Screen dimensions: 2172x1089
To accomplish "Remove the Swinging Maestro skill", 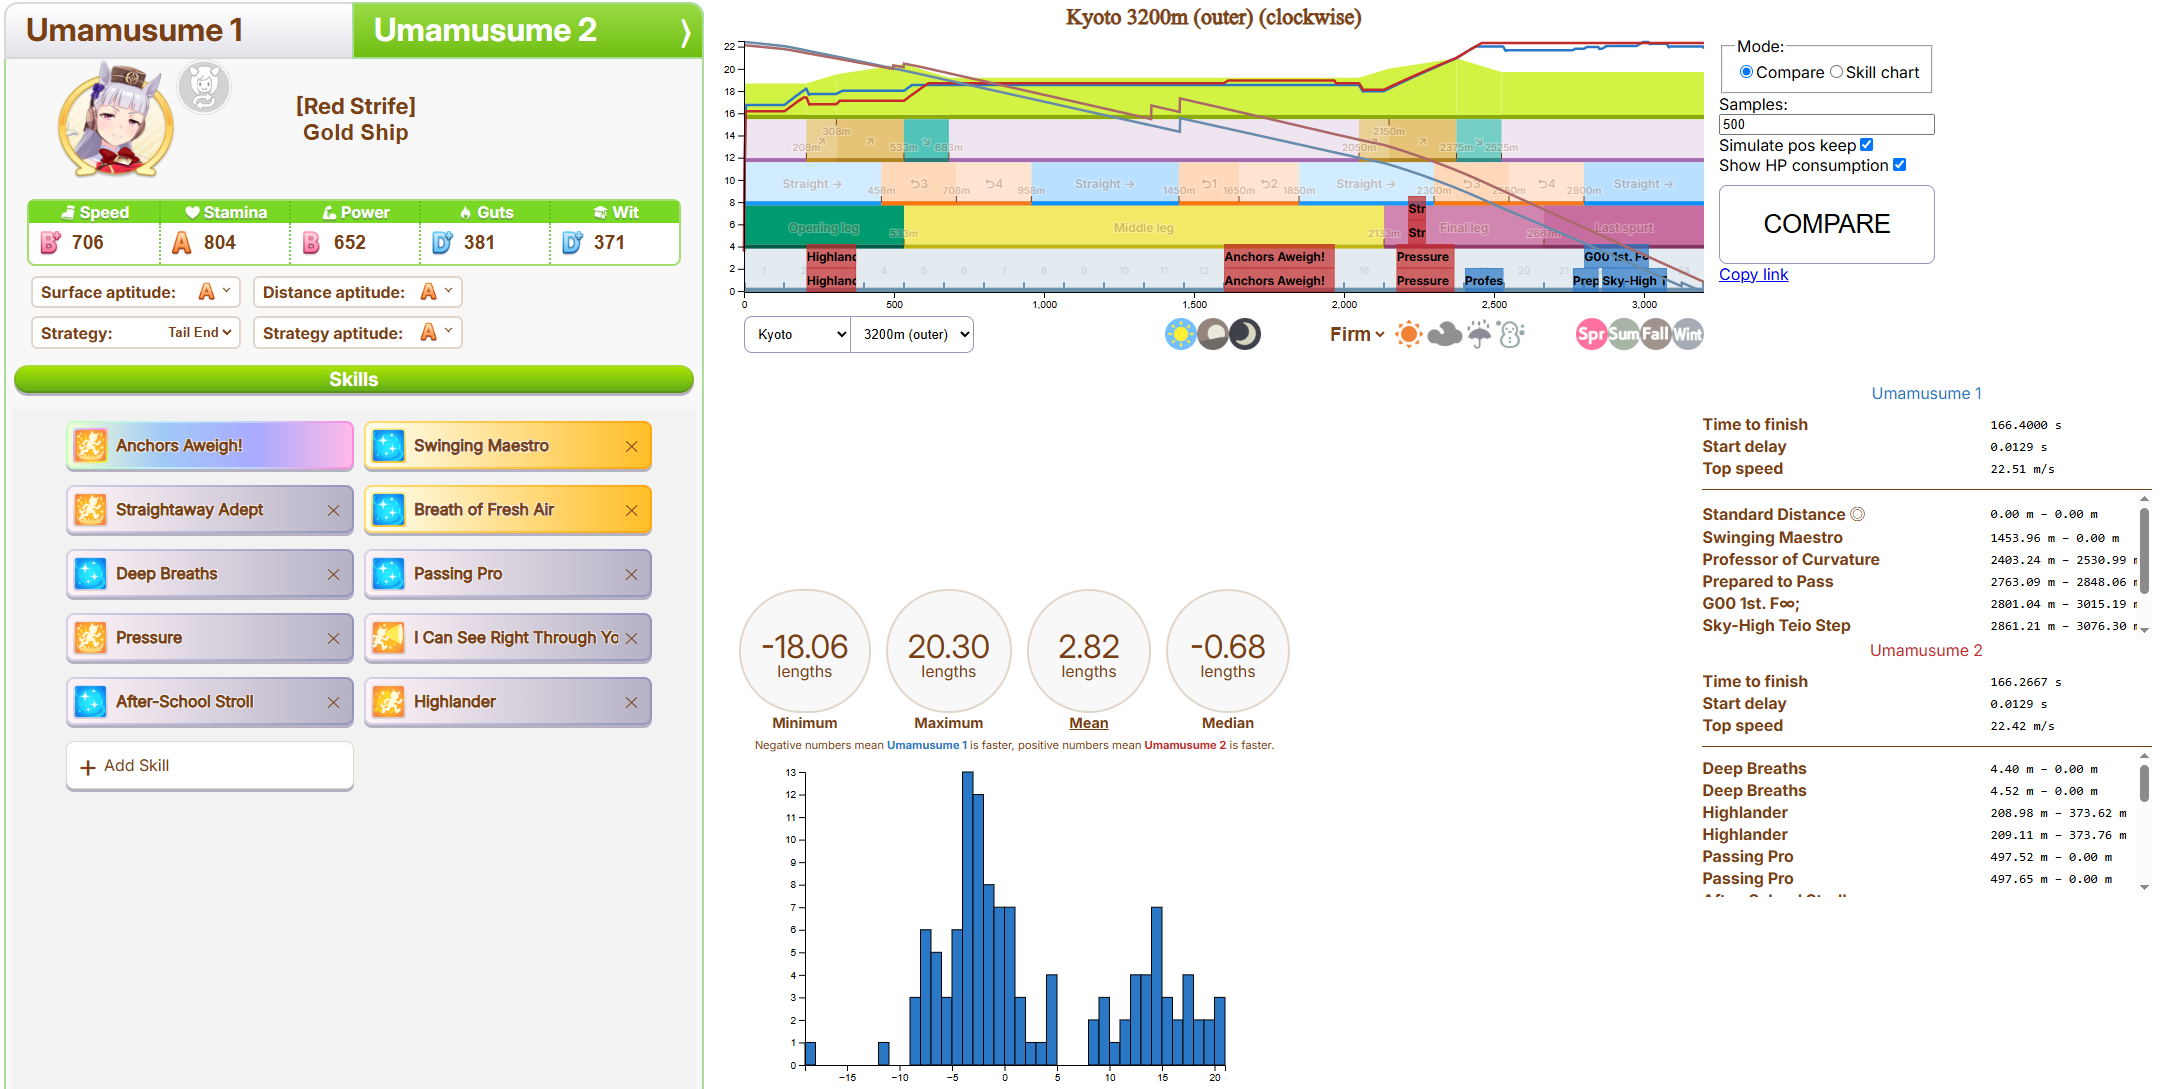I will point(631,447).
